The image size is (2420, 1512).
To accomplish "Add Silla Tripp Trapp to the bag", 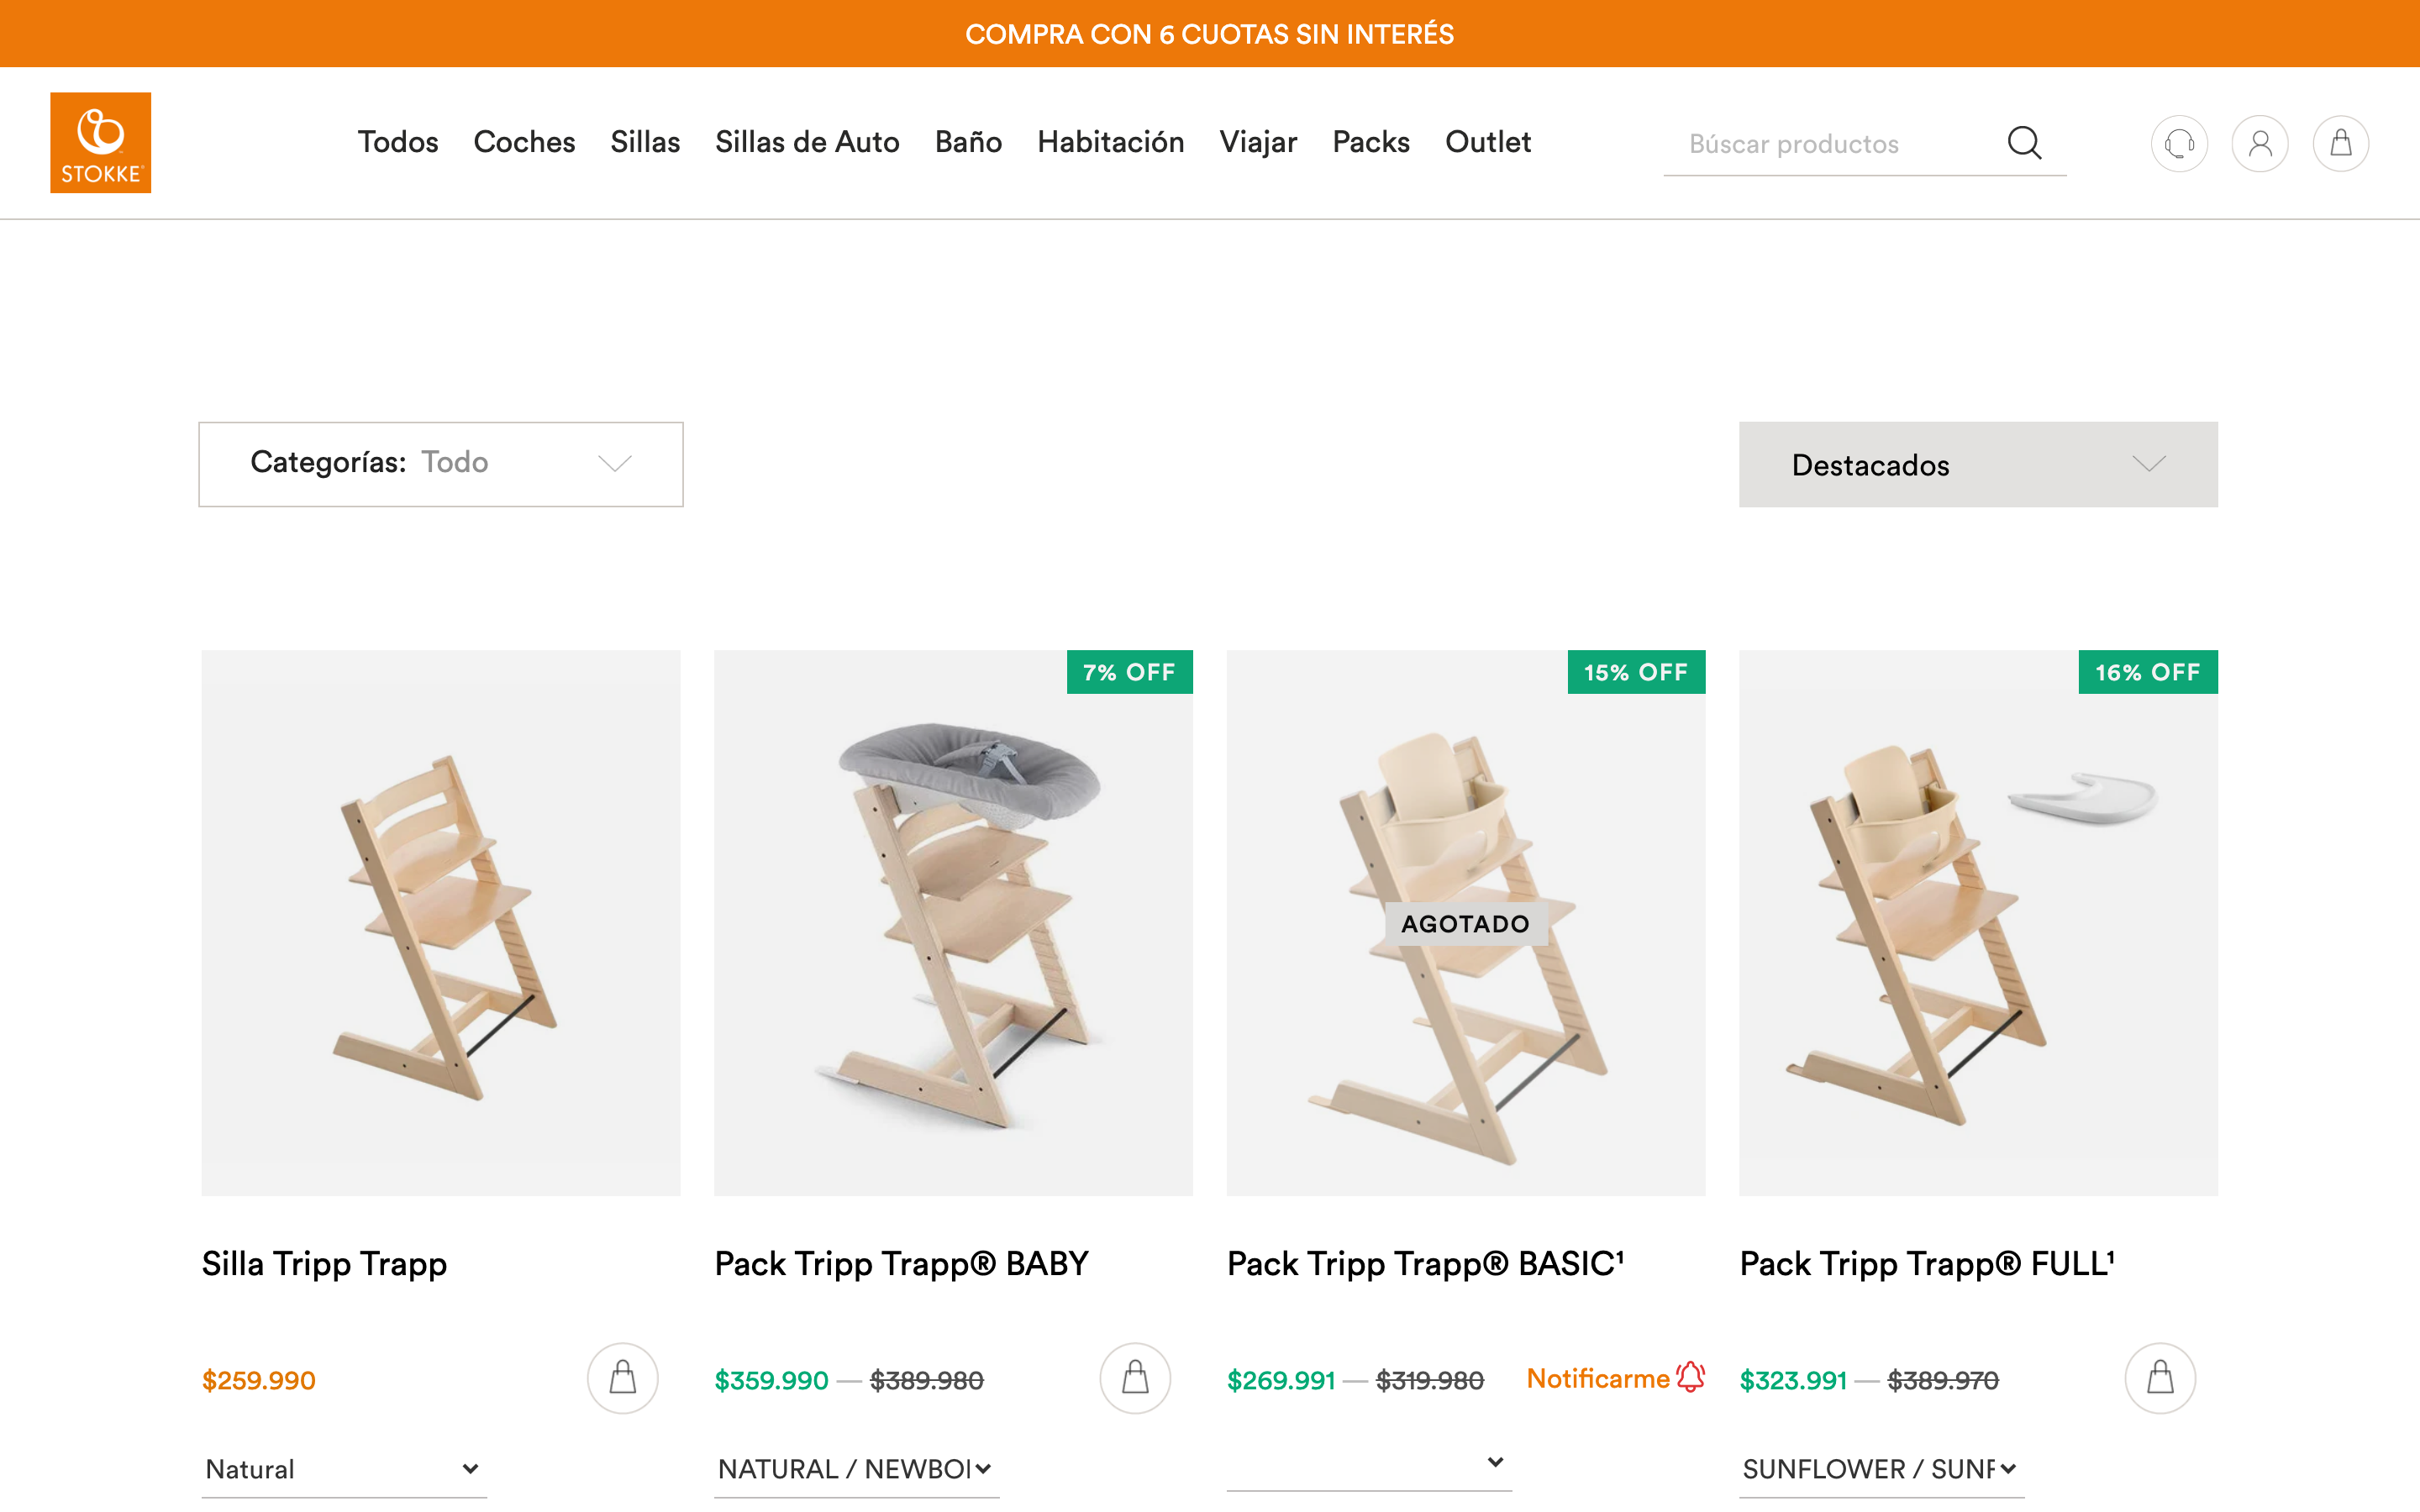I will click(621, 1378).
